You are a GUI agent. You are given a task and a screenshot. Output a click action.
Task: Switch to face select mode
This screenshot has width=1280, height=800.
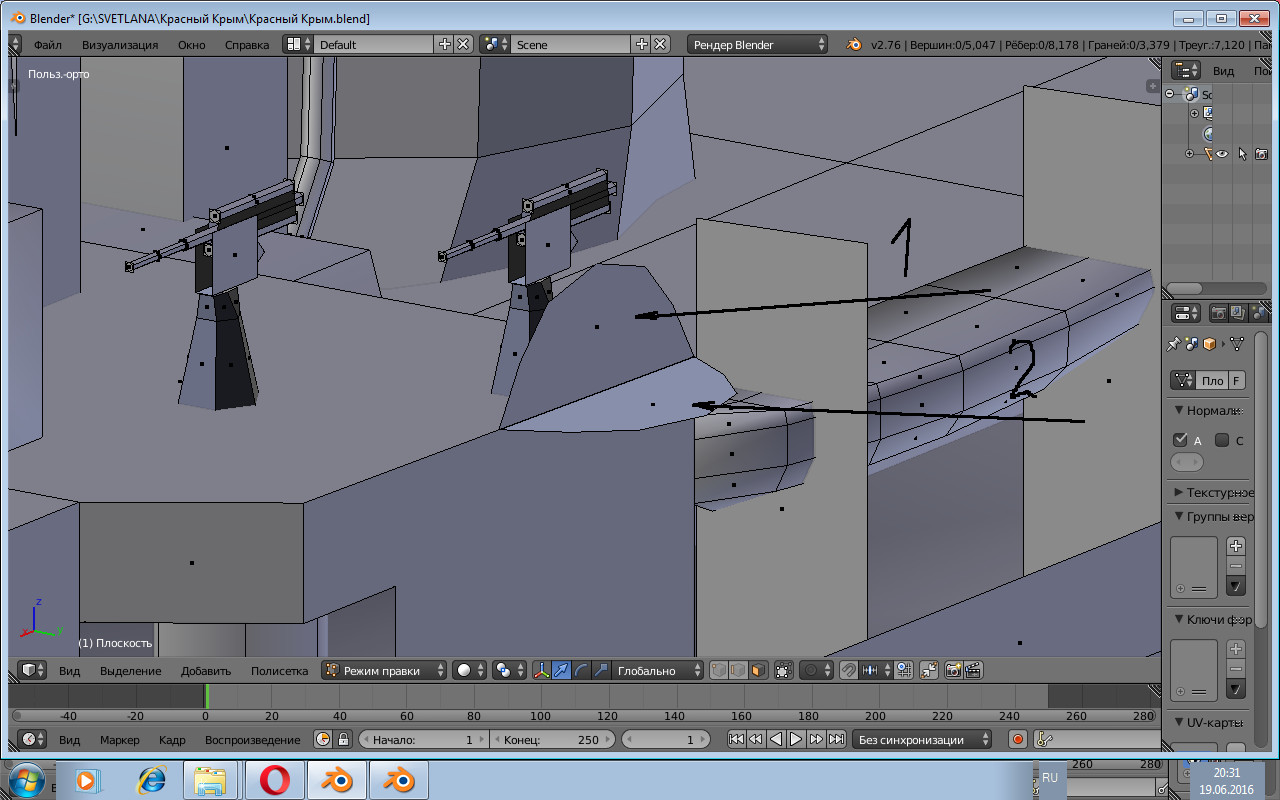point(758,671)
